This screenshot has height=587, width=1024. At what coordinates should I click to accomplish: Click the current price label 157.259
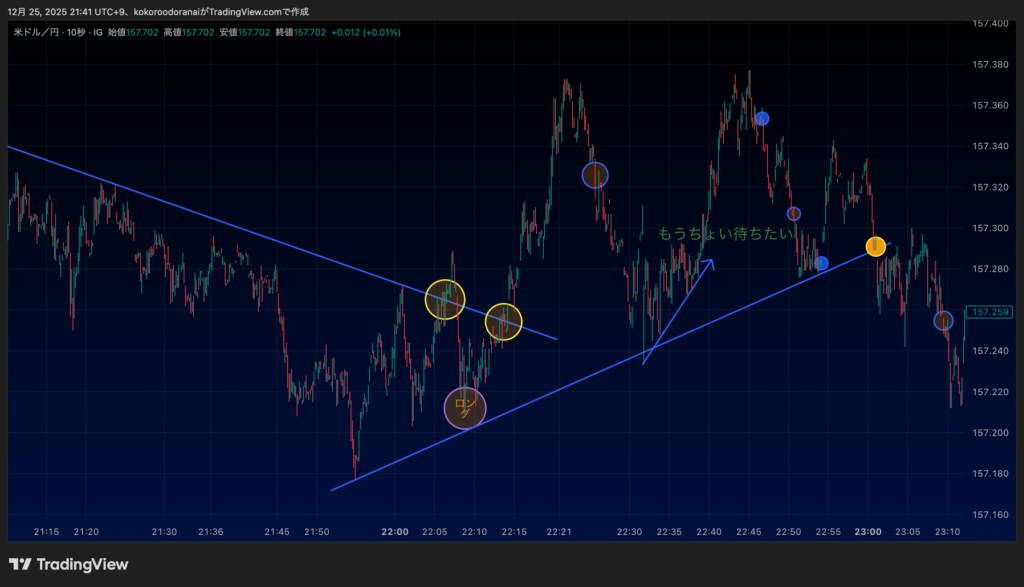[989, 312]
